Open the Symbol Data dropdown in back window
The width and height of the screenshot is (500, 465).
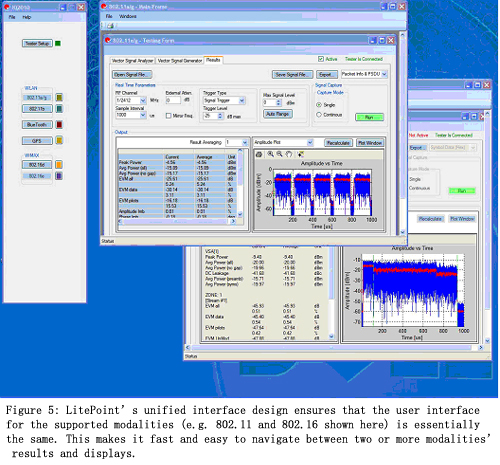[x=473, y=147]
